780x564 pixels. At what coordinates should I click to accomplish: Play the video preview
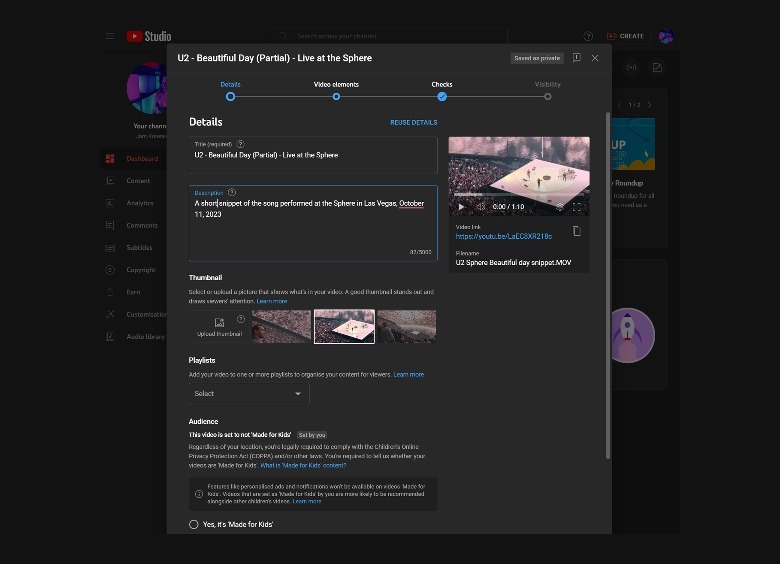[461, 206]
